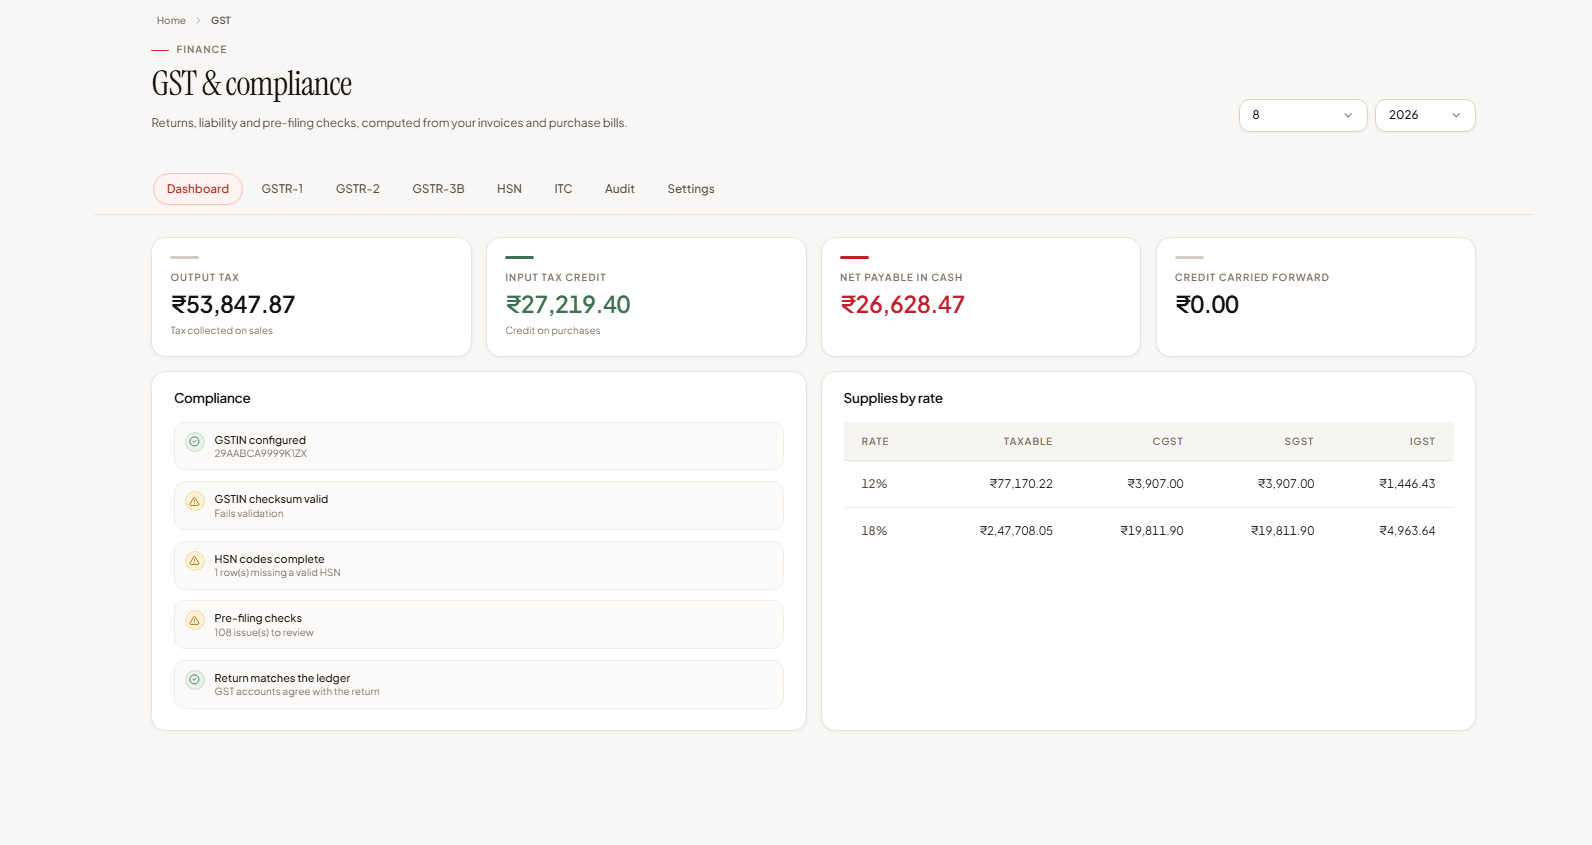This screenshot has height=845, width=1592.
Task: Click the GSTIN 29AABCA9999K1ZX text
Action: pyautogui.click(x=261, y=454)
